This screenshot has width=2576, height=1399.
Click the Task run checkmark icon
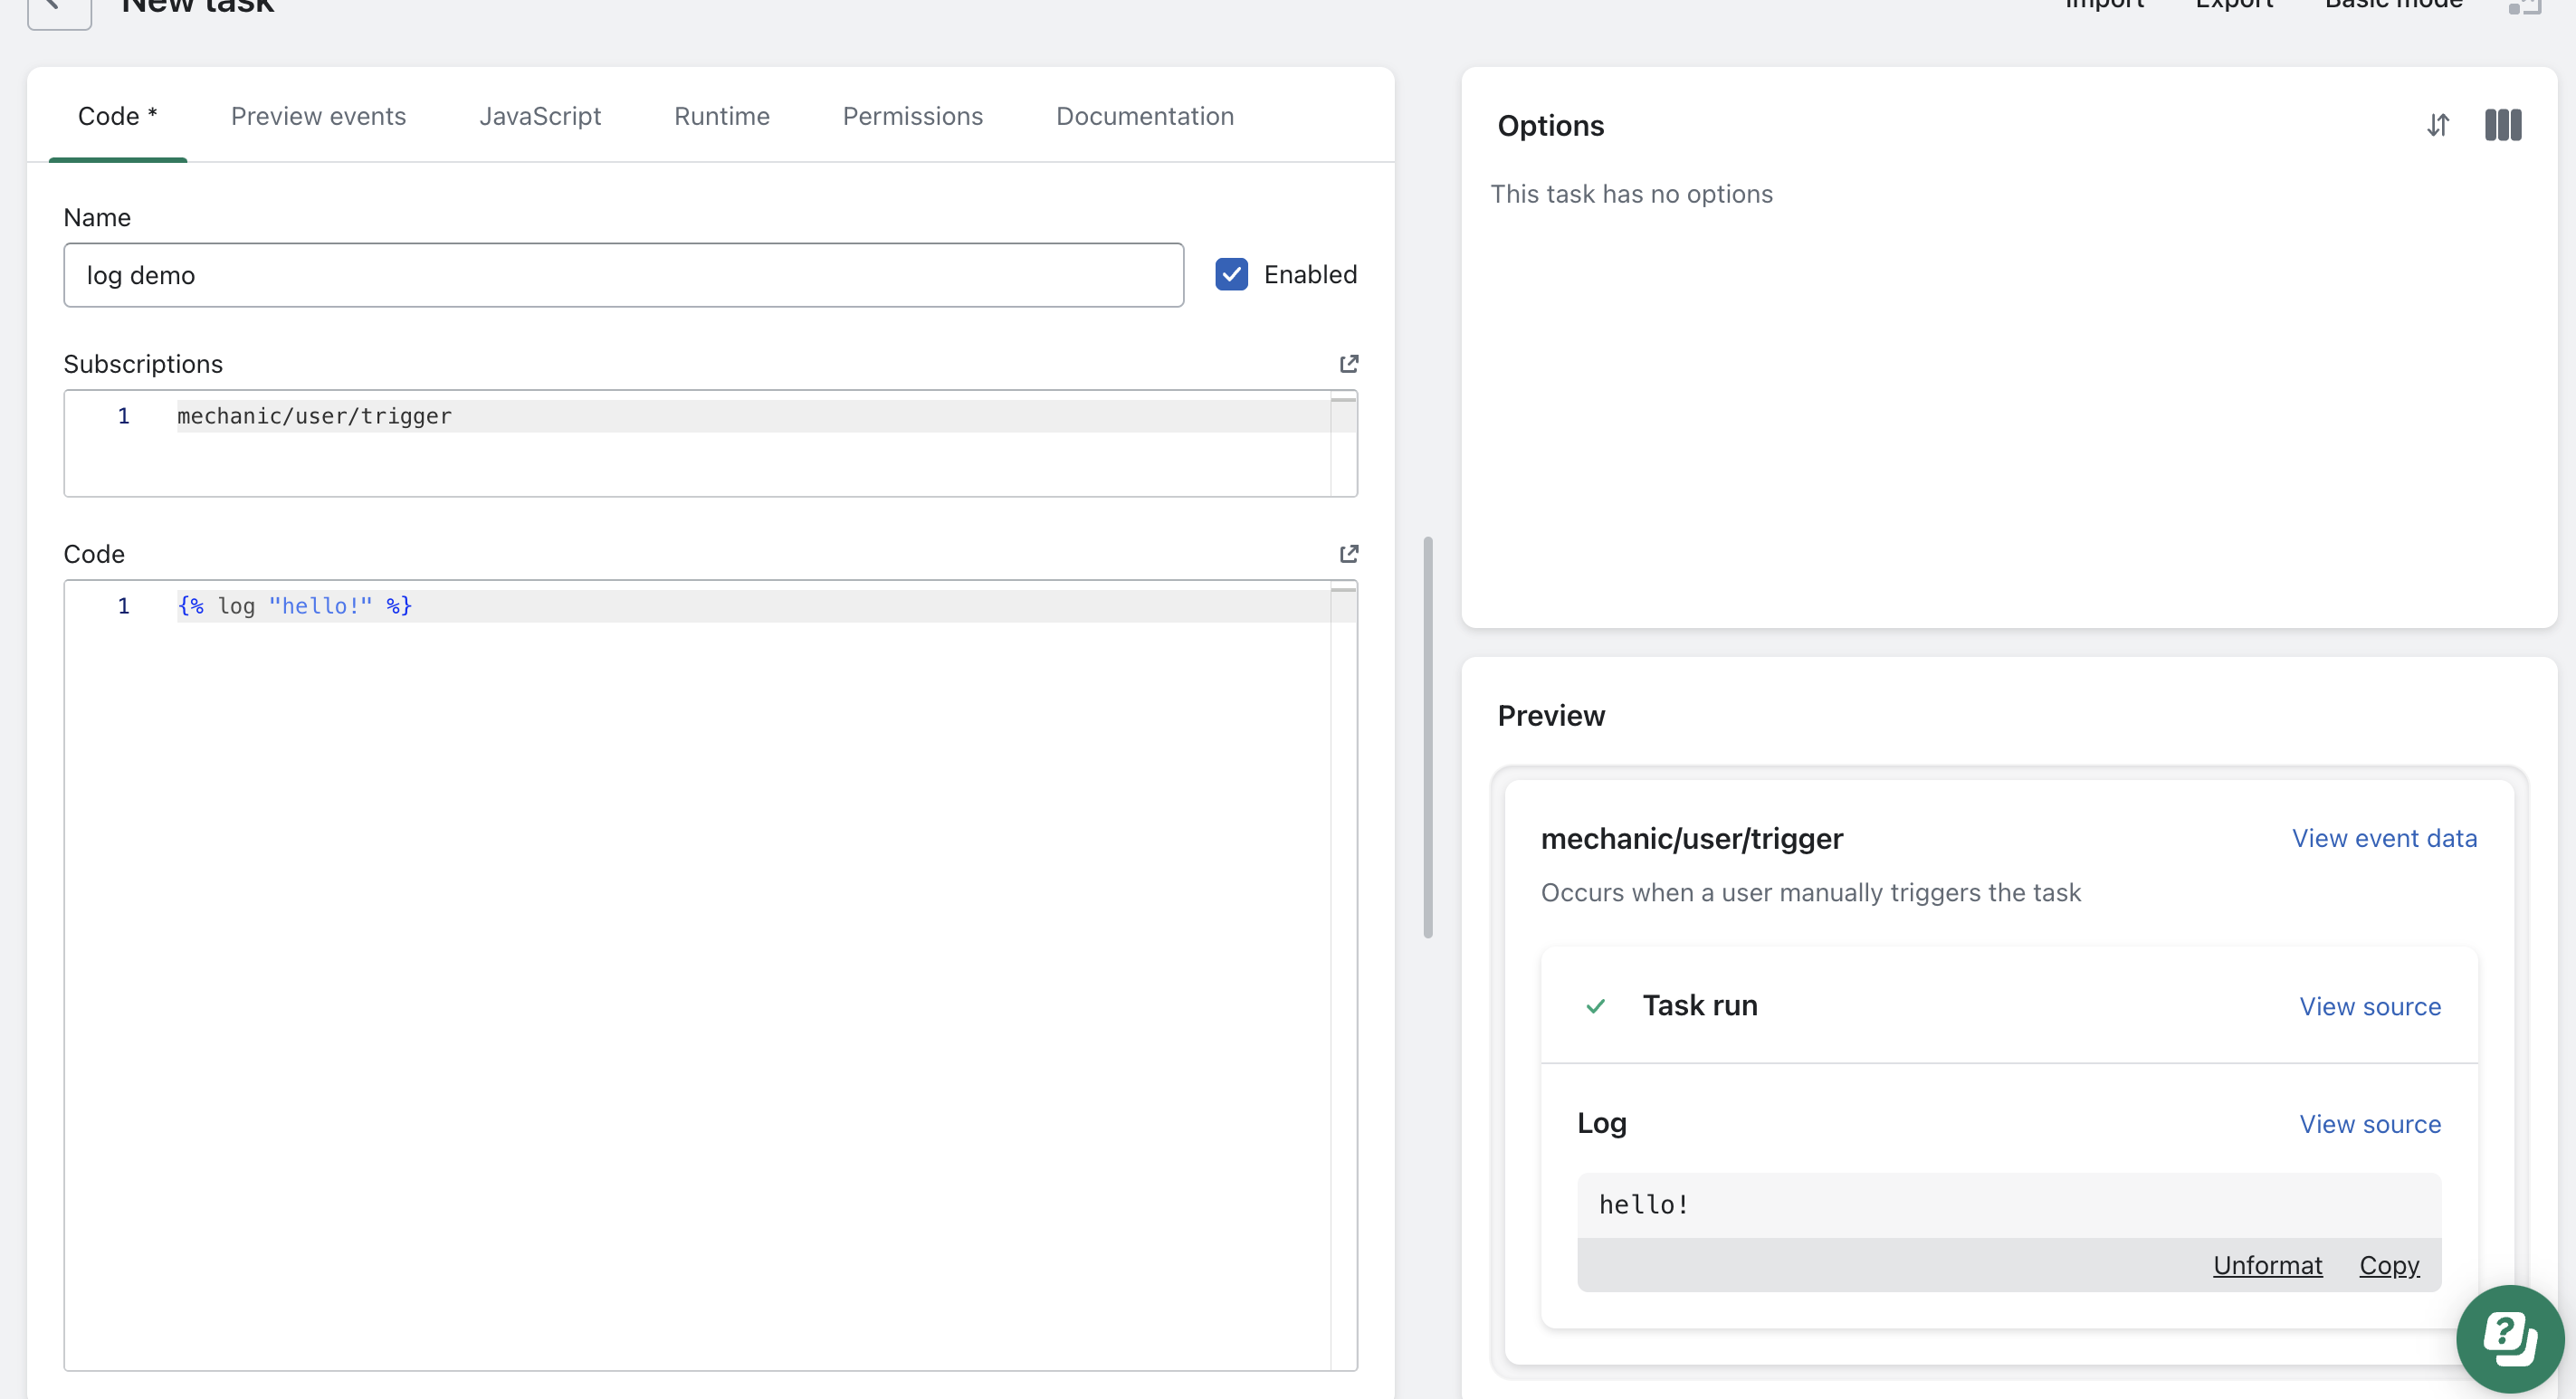point(1595,1006)
